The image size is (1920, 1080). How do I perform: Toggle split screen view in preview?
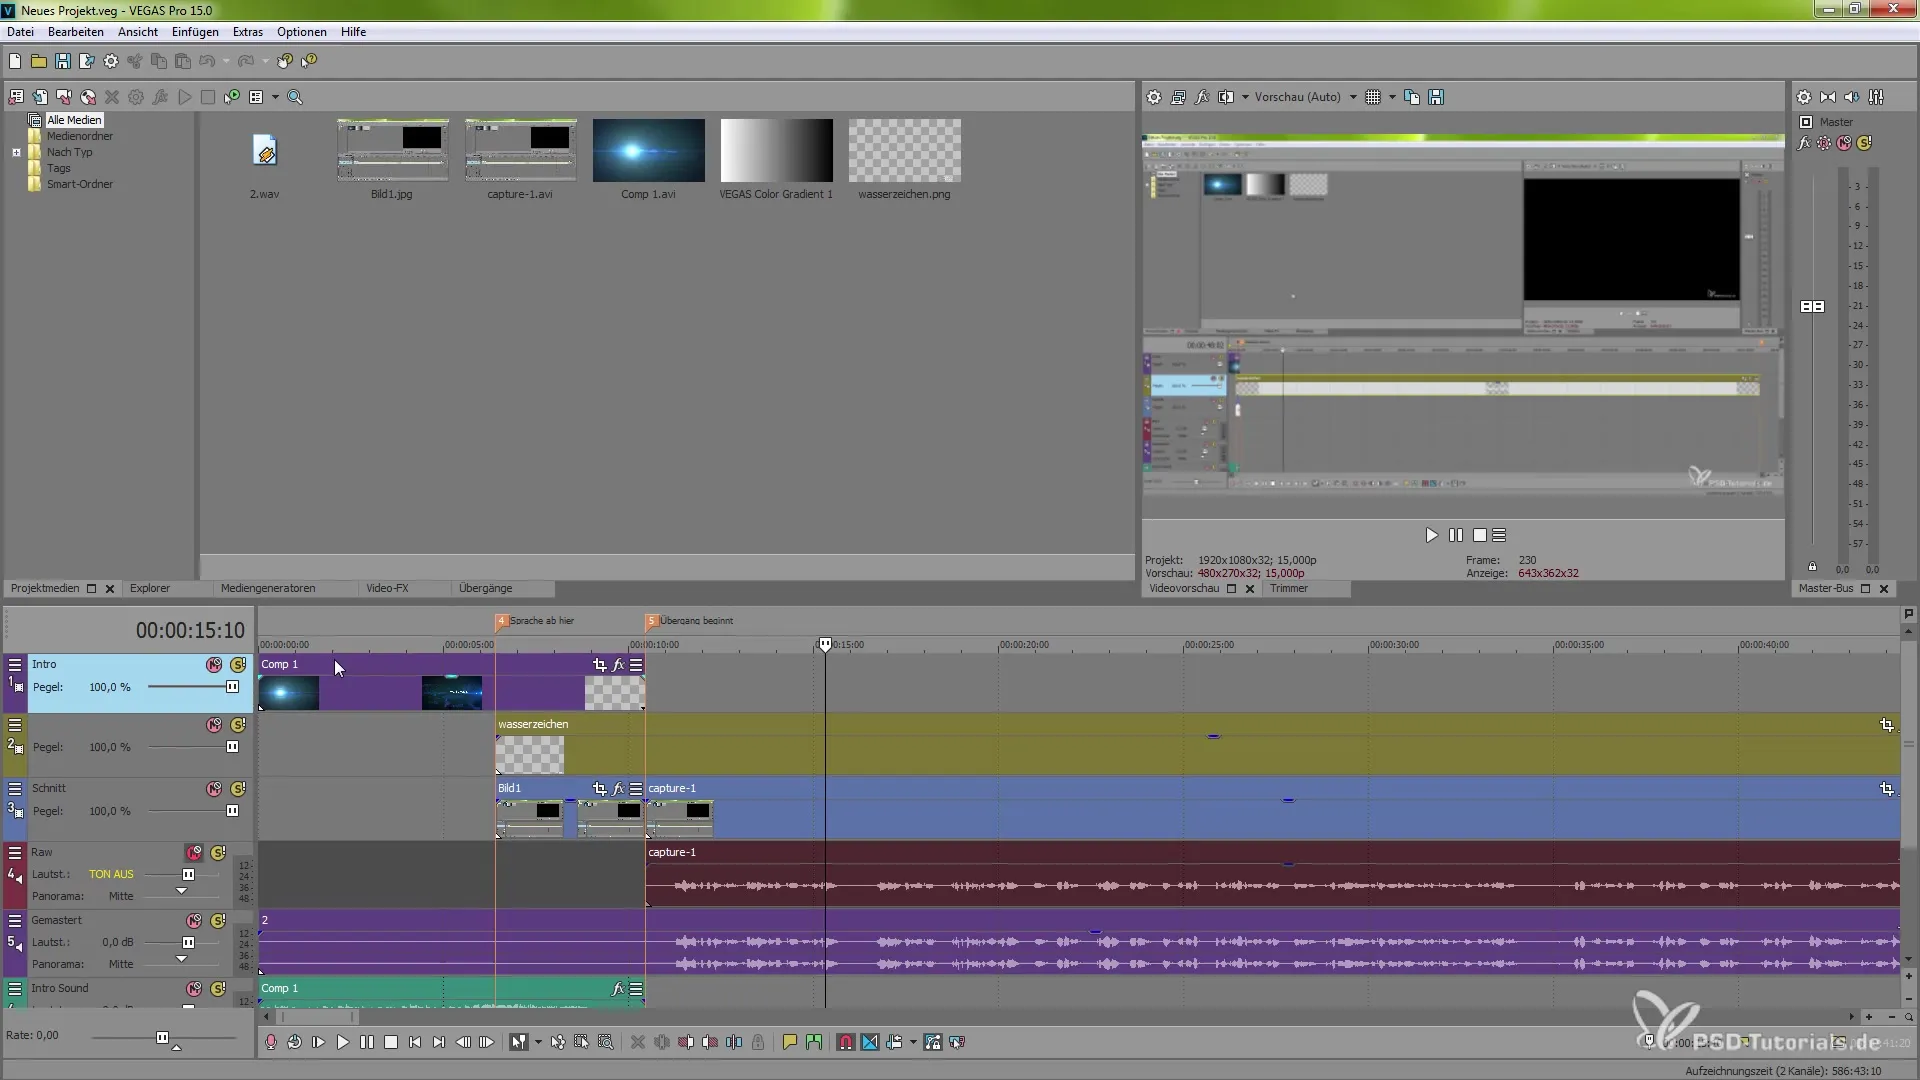[x=1227, y=97]
